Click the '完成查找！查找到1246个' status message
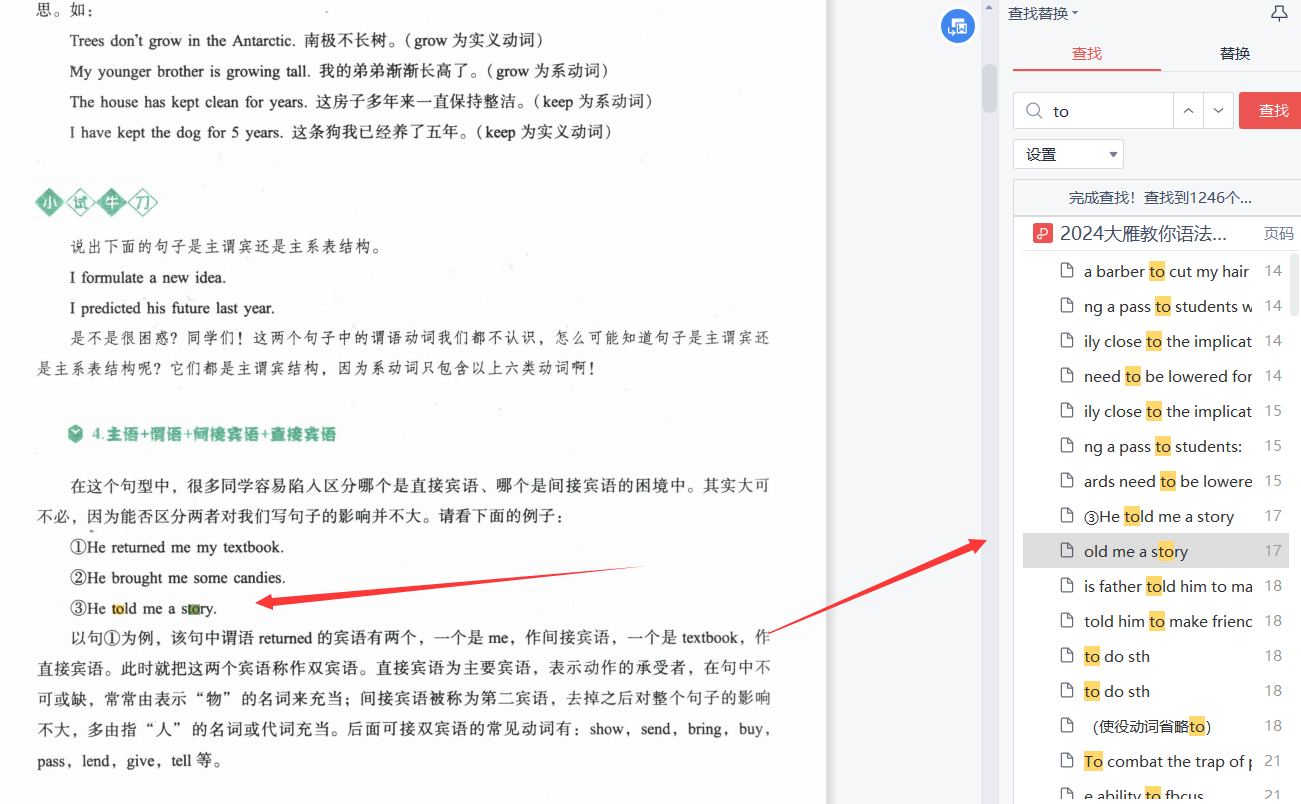 [x=1160, y=198]
